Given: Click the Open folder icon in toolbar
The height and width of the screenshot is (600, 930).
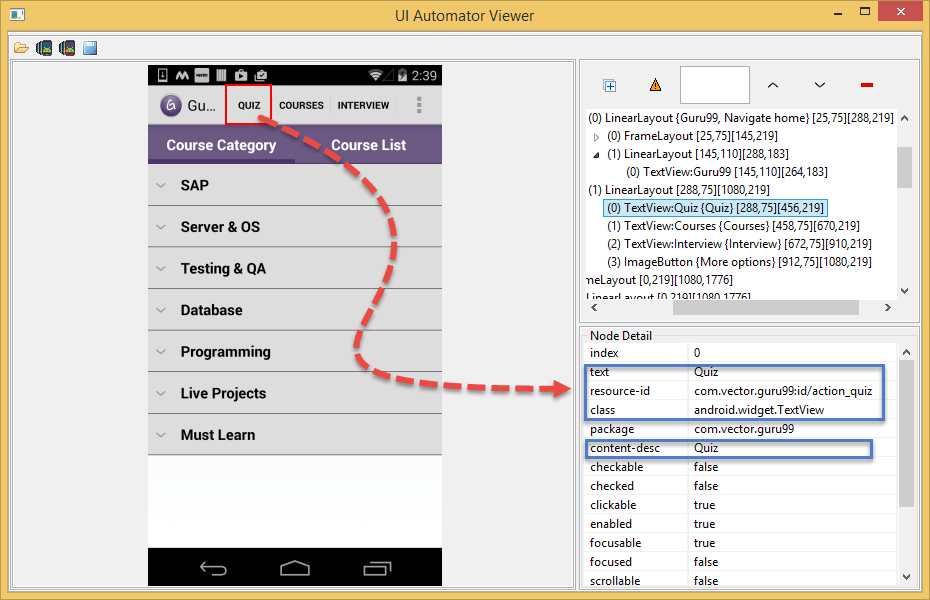Looking at the screenshot, I should click(21, 48).
